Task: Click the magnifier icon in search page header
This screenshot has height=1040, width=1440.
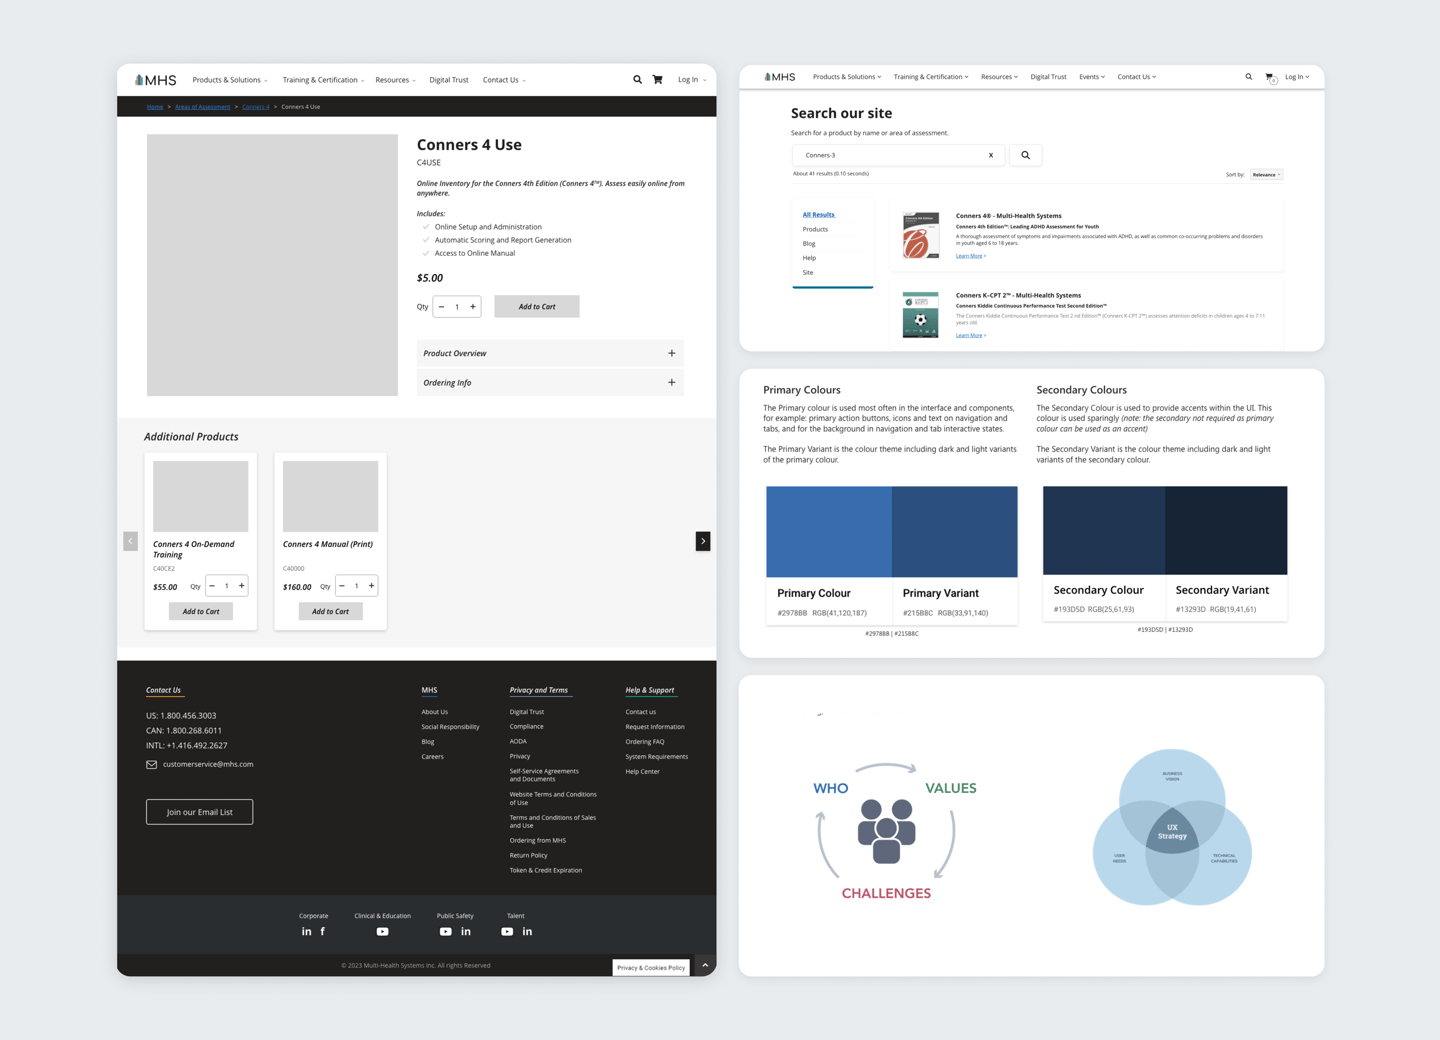Action: pos(1248,77)
